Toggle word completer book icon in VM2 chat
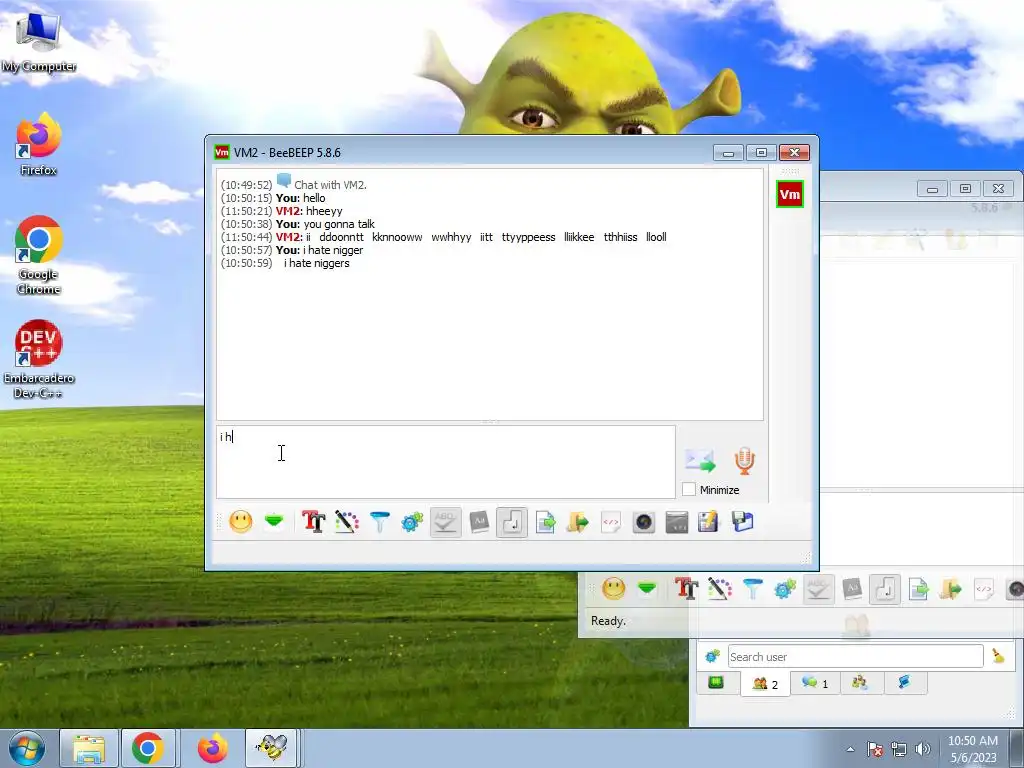Screen dimensions: 1024x768 click(x=479, y=522)
